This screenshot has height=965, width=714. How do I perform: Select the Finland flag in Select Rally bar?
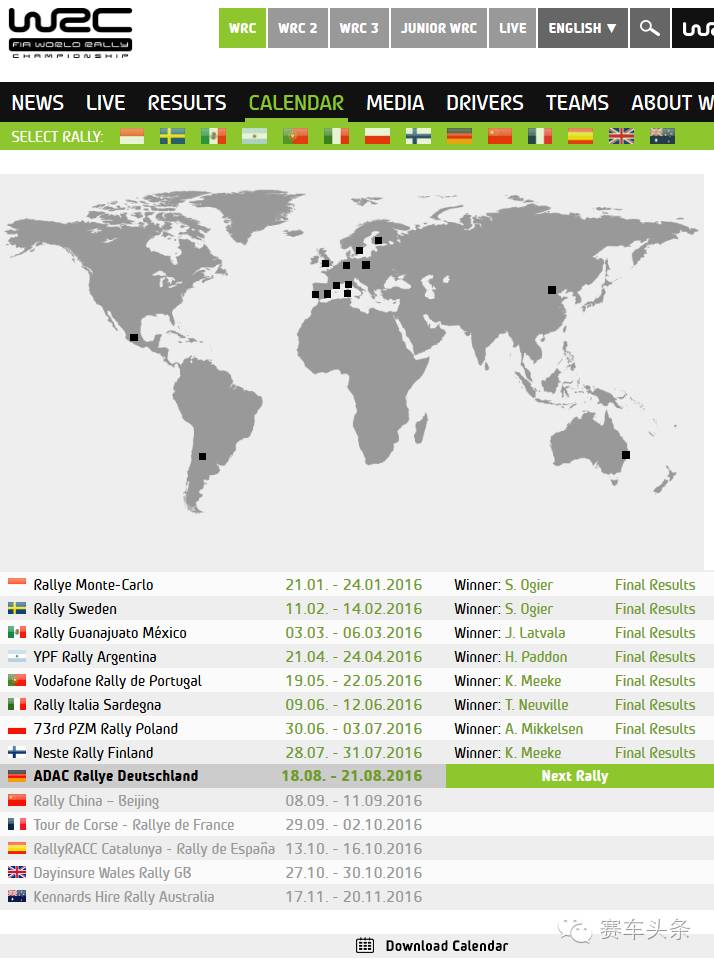pos(418,136)
